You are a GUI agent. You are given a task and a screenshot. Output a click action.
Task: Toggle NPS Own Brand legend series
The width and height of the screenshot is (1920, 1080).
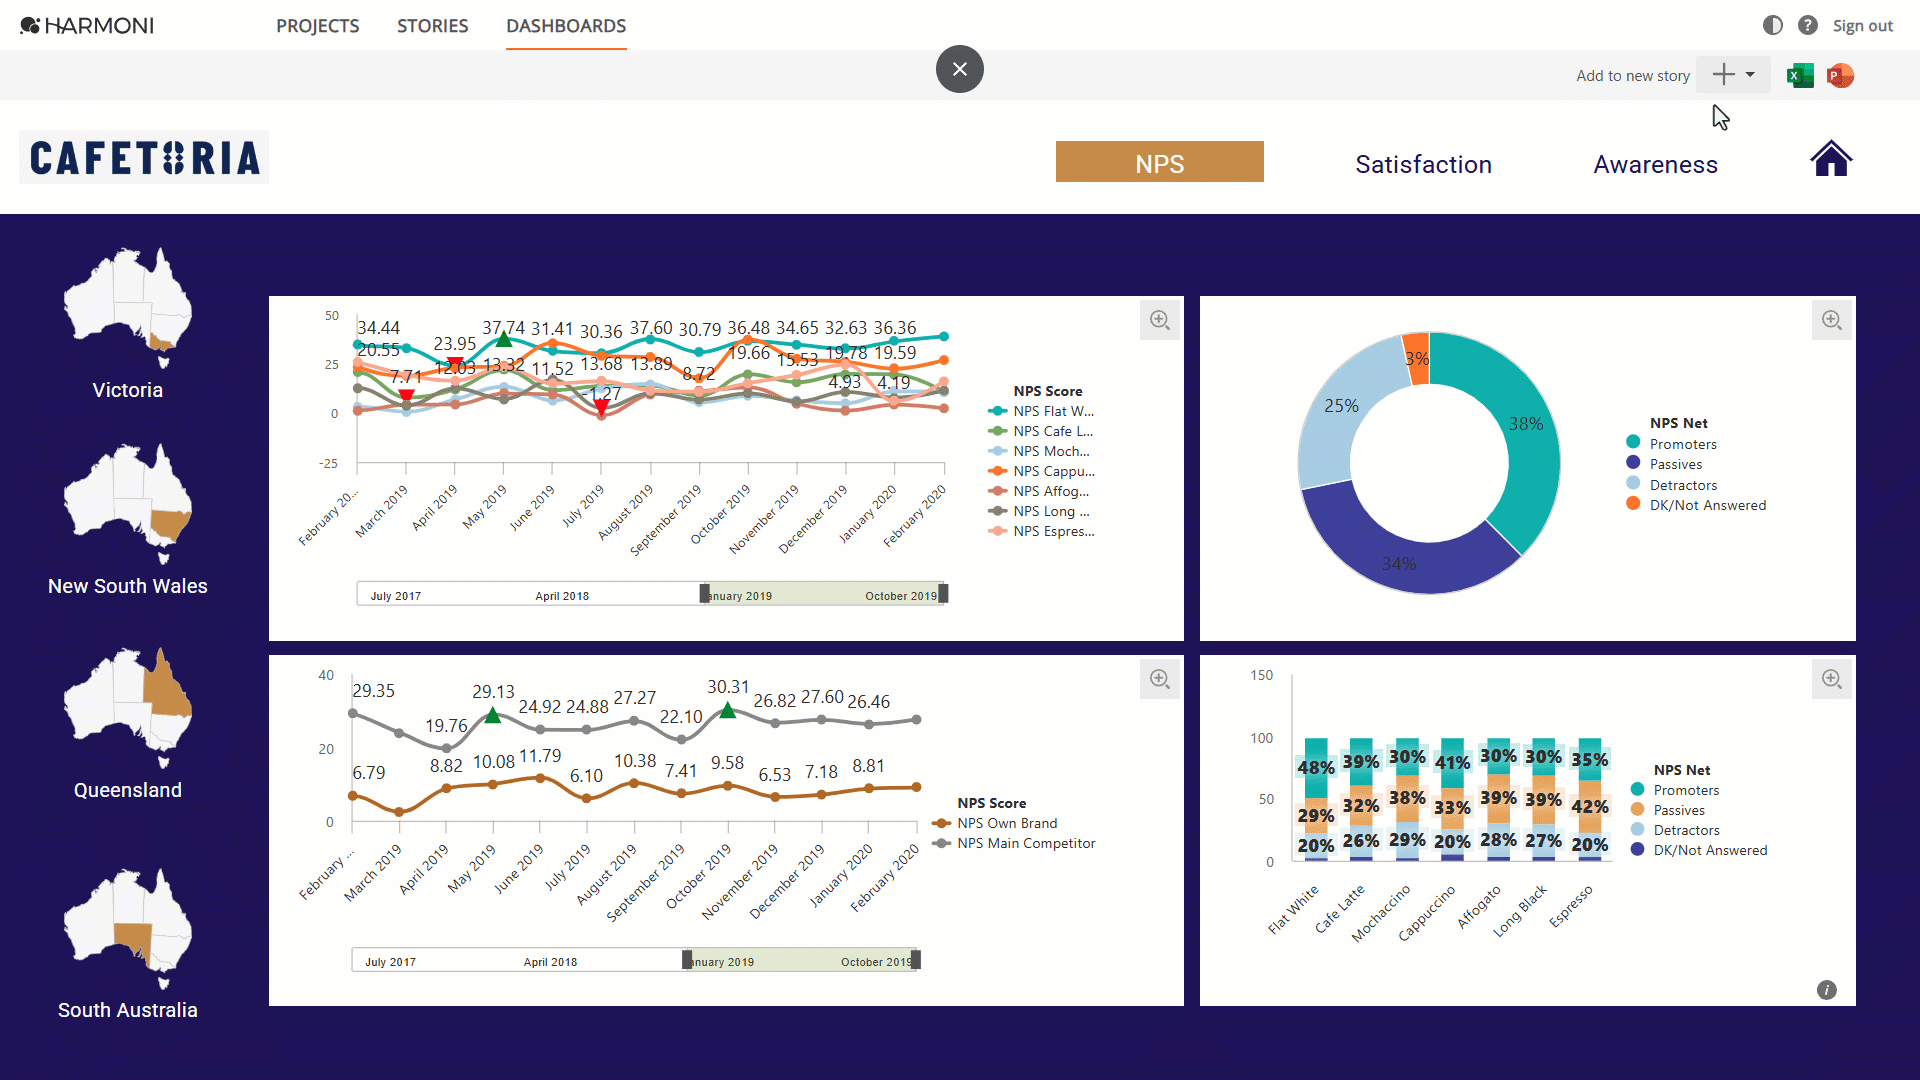tap(995, 823)
